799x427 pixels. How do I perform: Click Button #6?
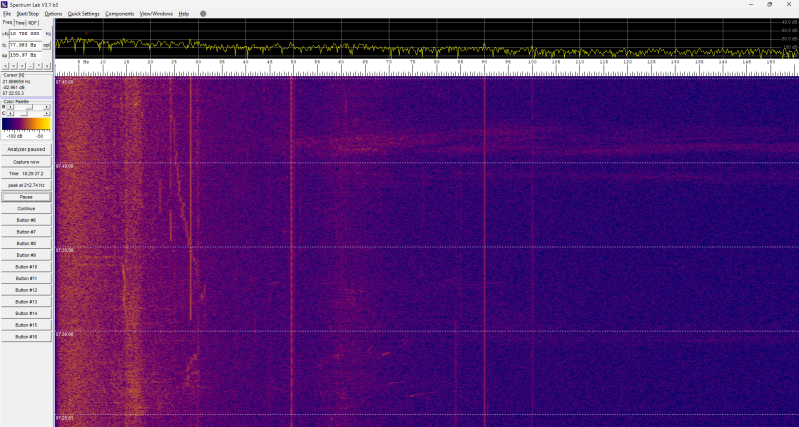[x=26, y=220]
